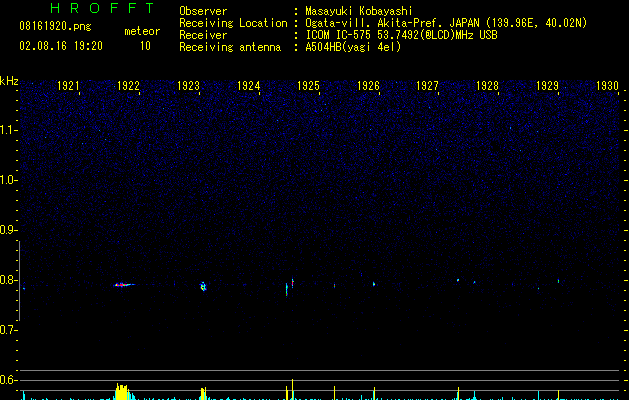
Task: Click the 1929 time axis marker
Action: click(548, 85)
